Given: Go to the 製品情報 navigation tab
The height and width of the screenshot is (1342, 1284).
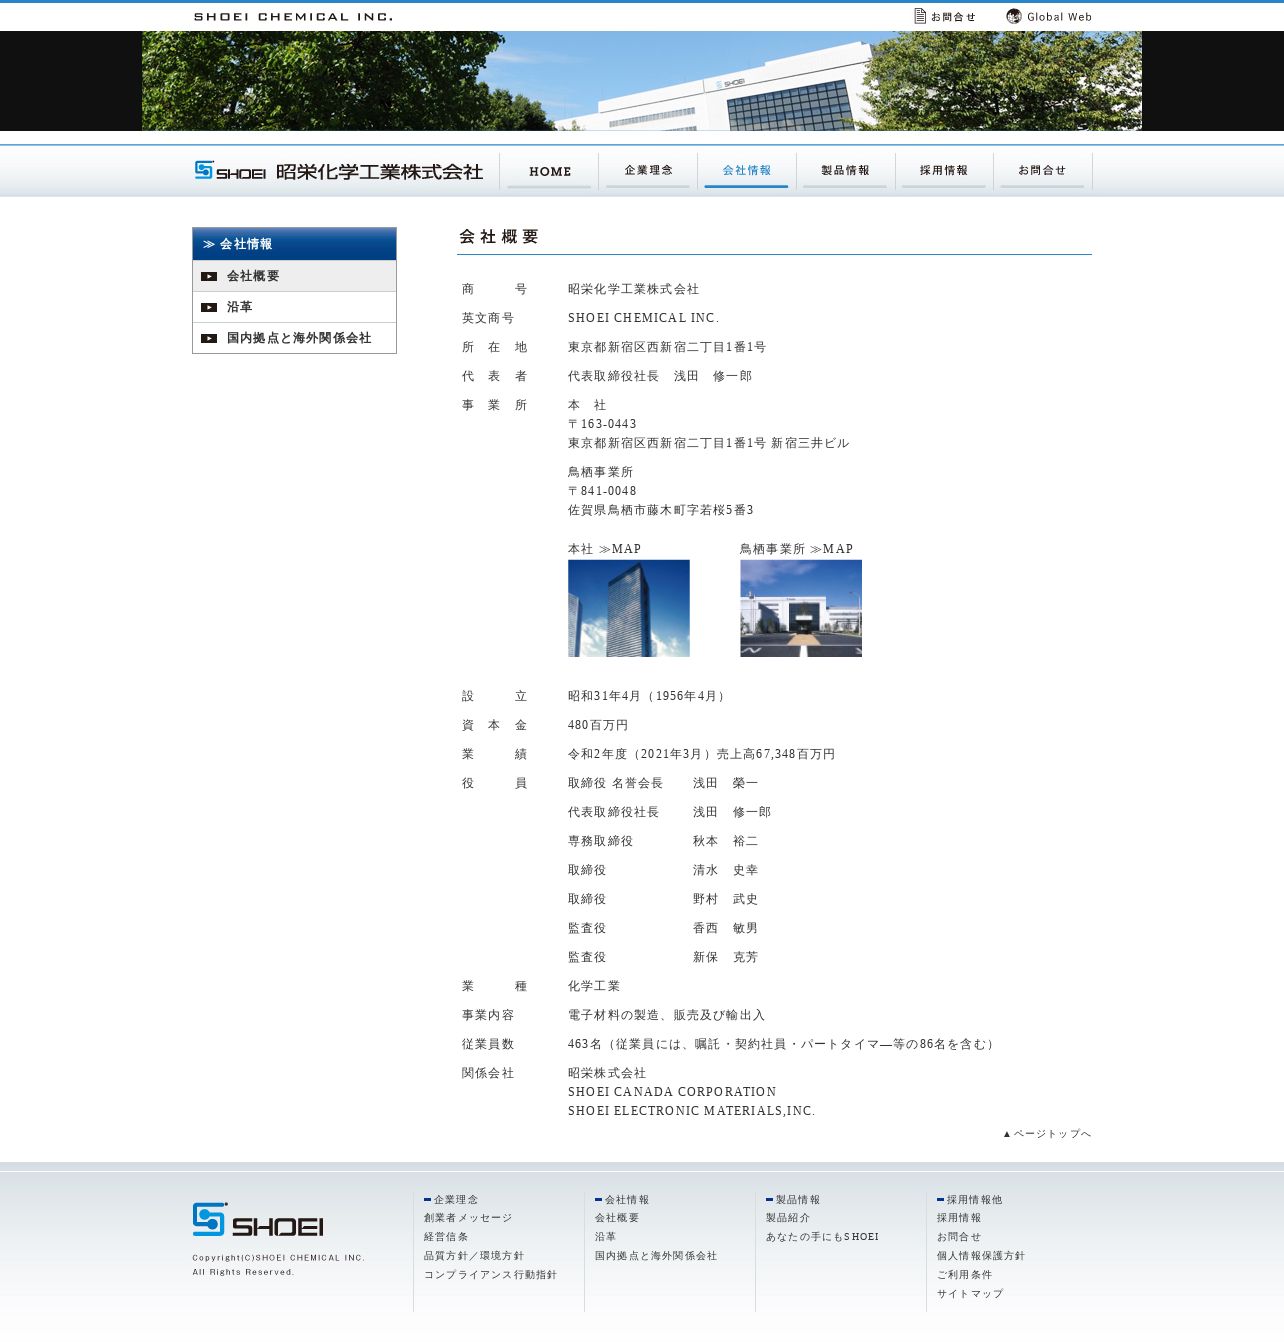Looking at the screenshot, I should click(x=845, y=171).
